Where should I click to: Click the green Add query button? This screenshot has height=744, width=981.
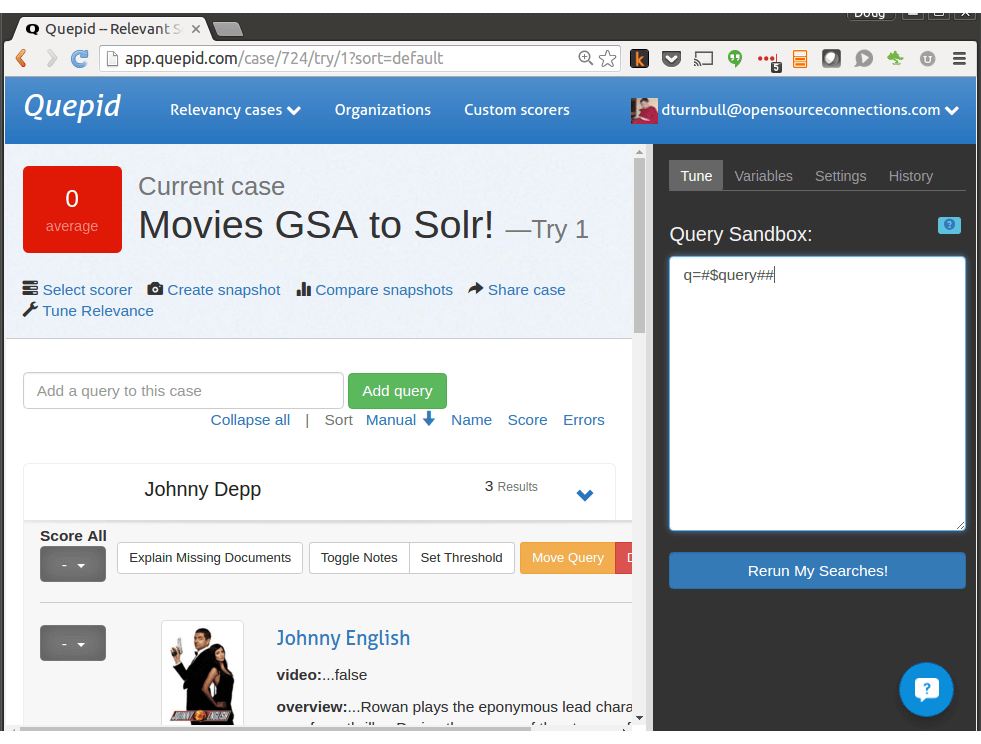click(397, 390)
